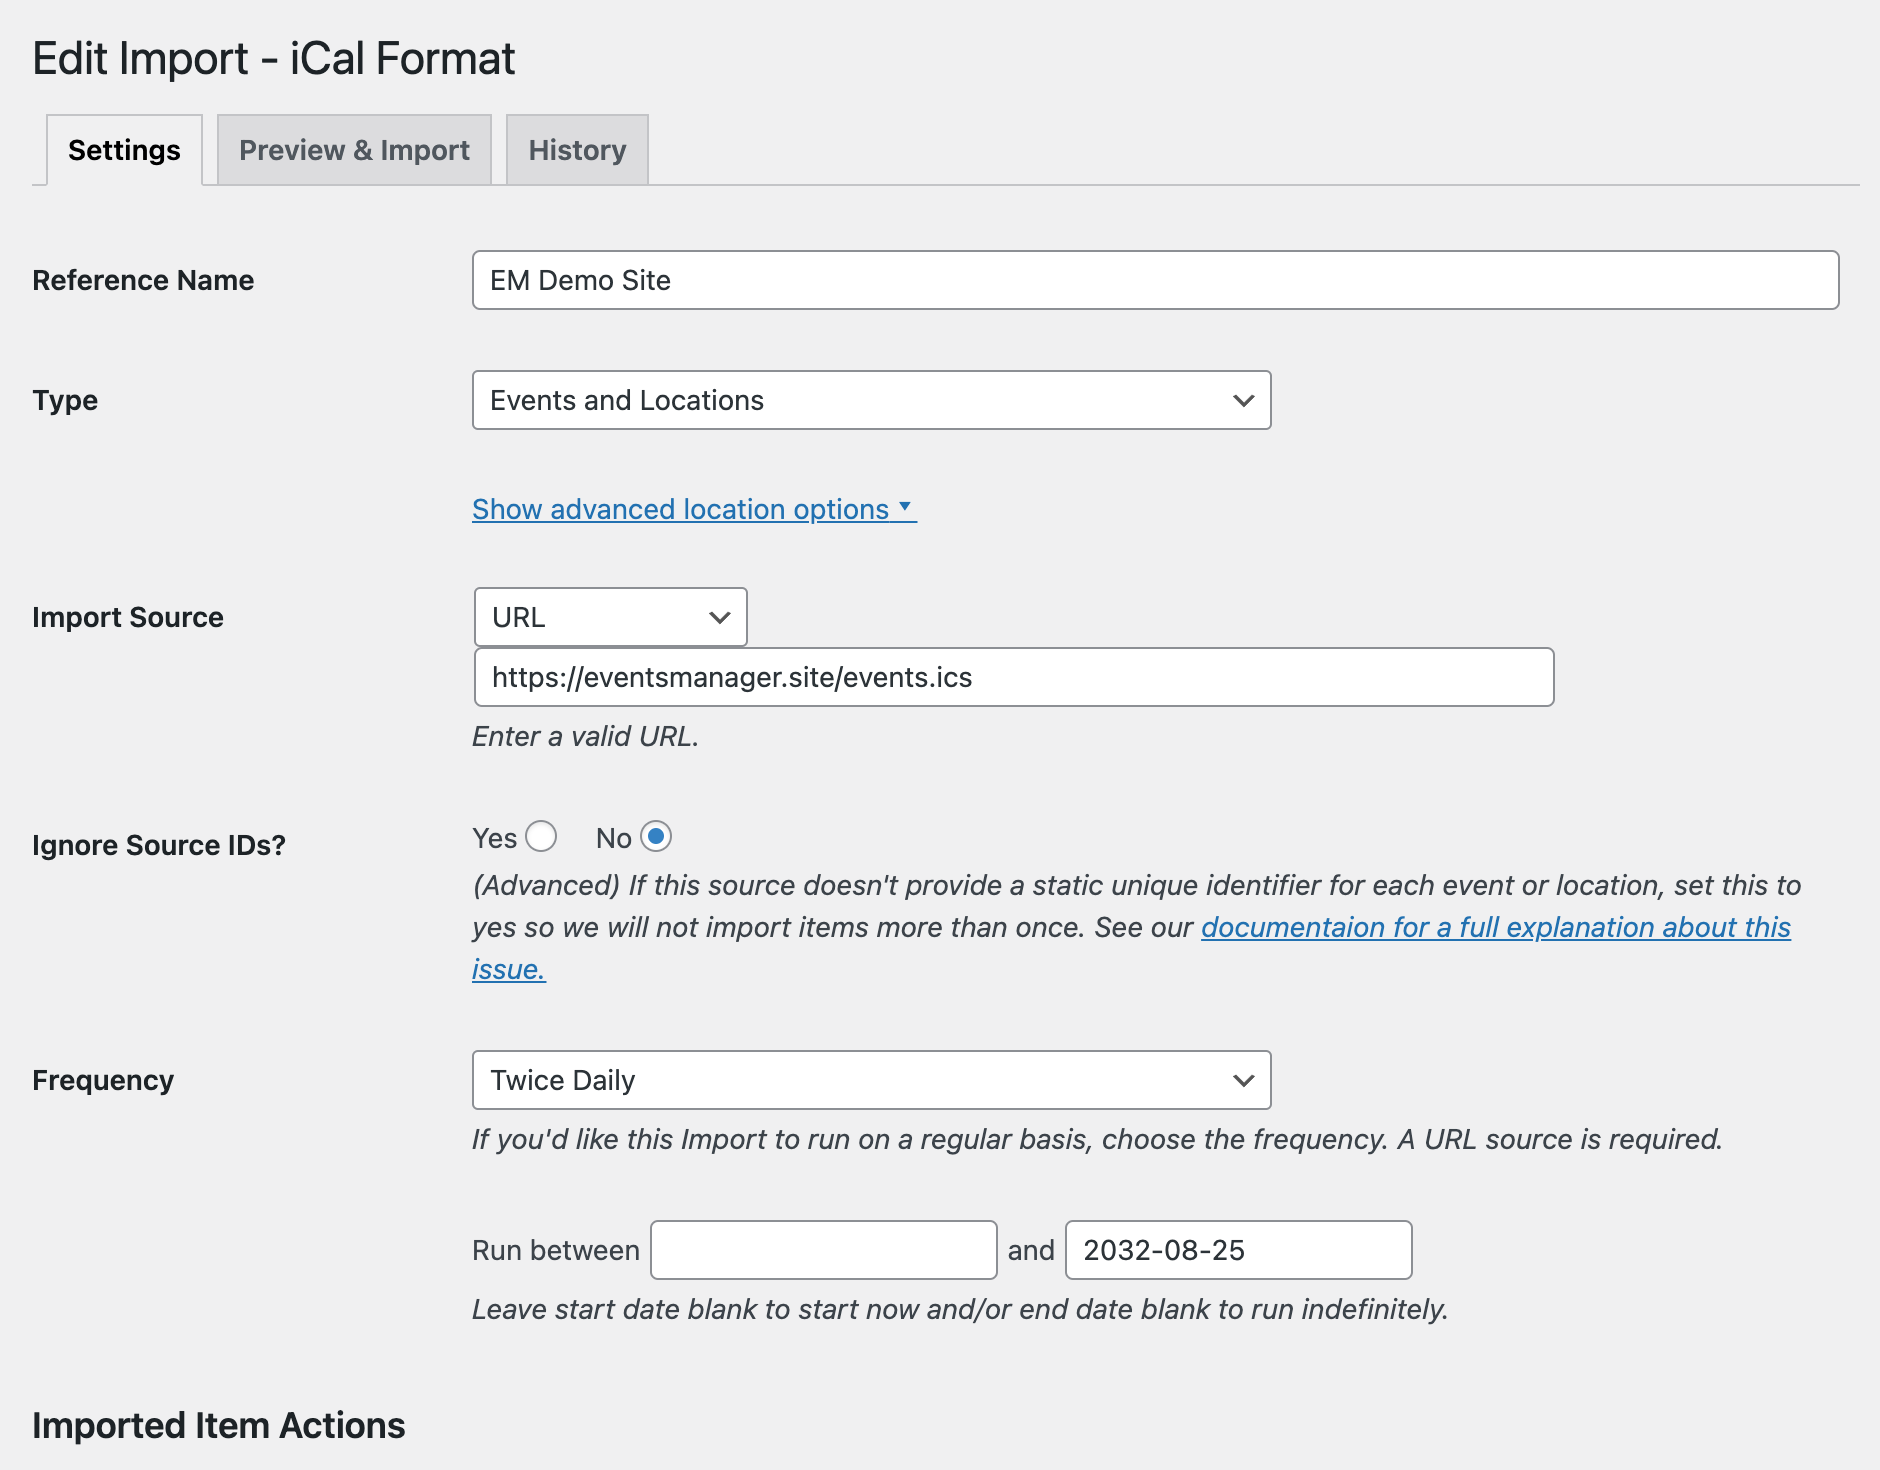Click the advanced location options triangle
The width and height of the screenshot is (1880, 1470).
905,506
